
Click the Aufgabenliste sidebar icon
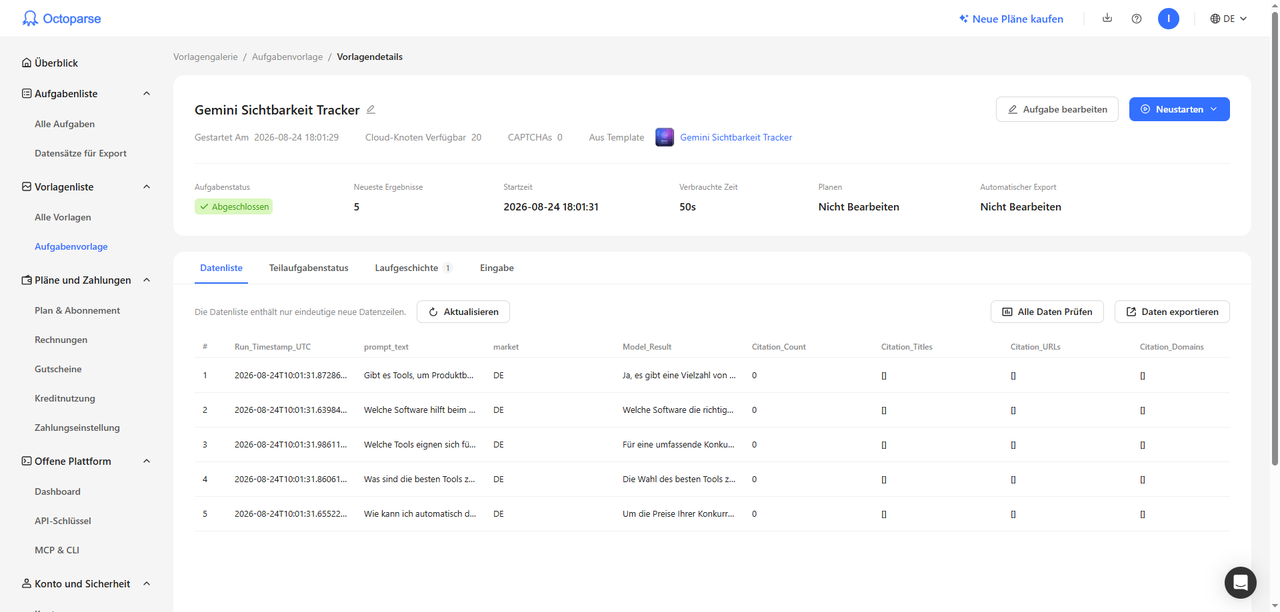[27, 93]
